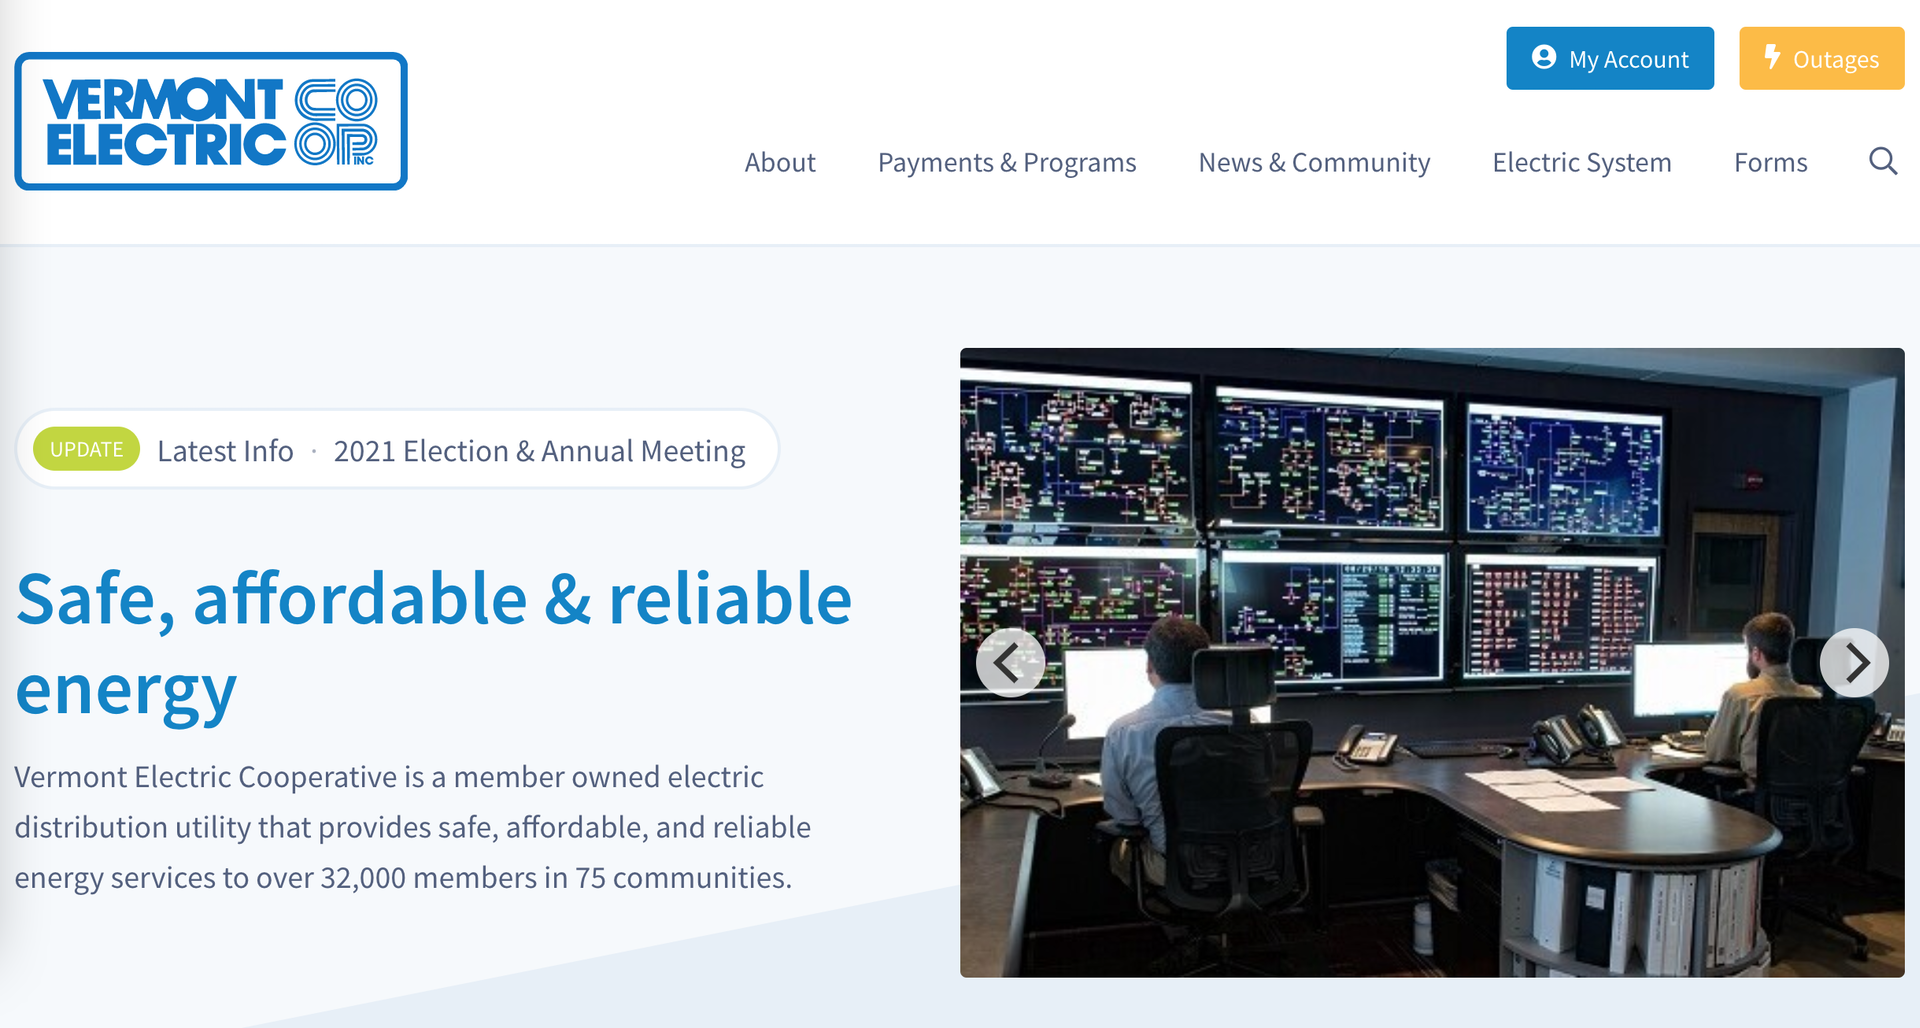This screenshot has width=1920, height=1028.
Task: Click the green UPDATE badge
Action: click(x=86, y=449)
